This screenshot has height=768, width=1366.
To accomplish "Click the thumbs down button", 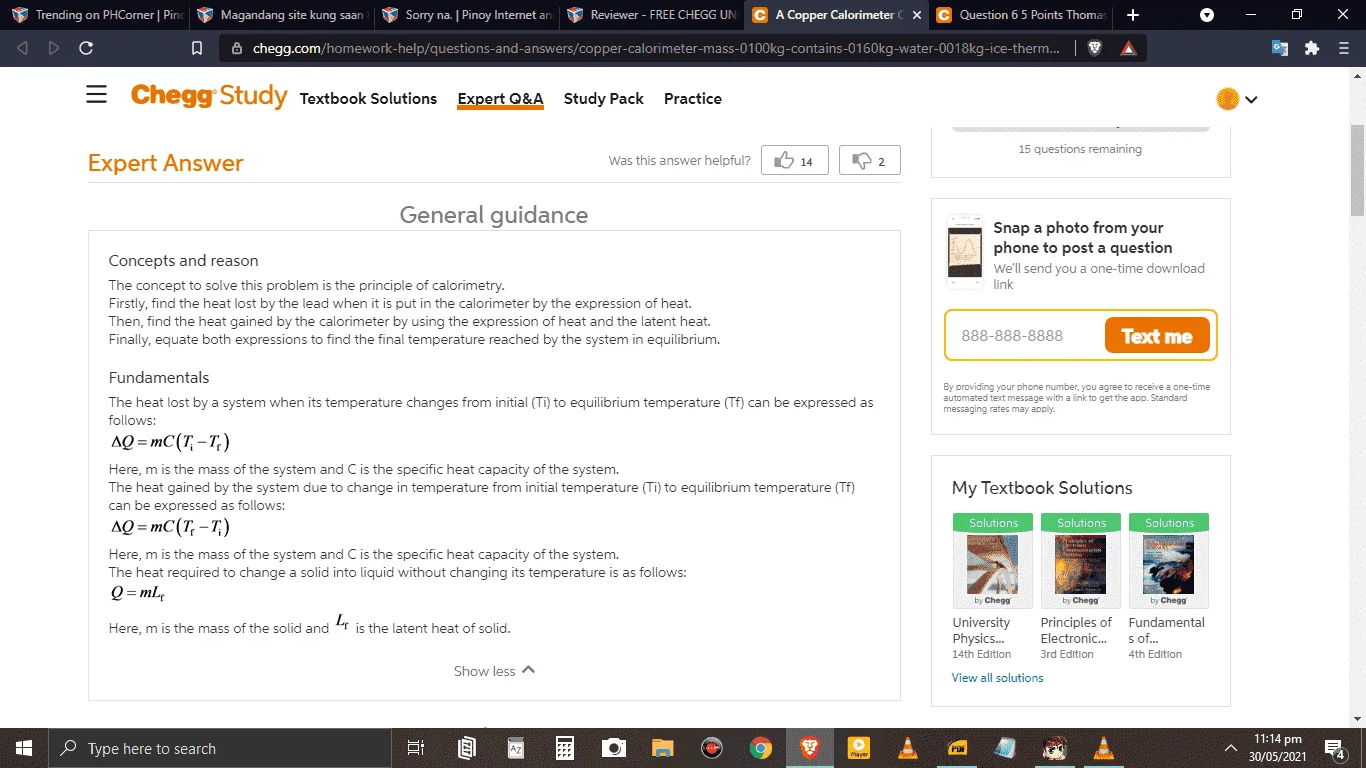I will pyautogui.click(x=869, y=161).
